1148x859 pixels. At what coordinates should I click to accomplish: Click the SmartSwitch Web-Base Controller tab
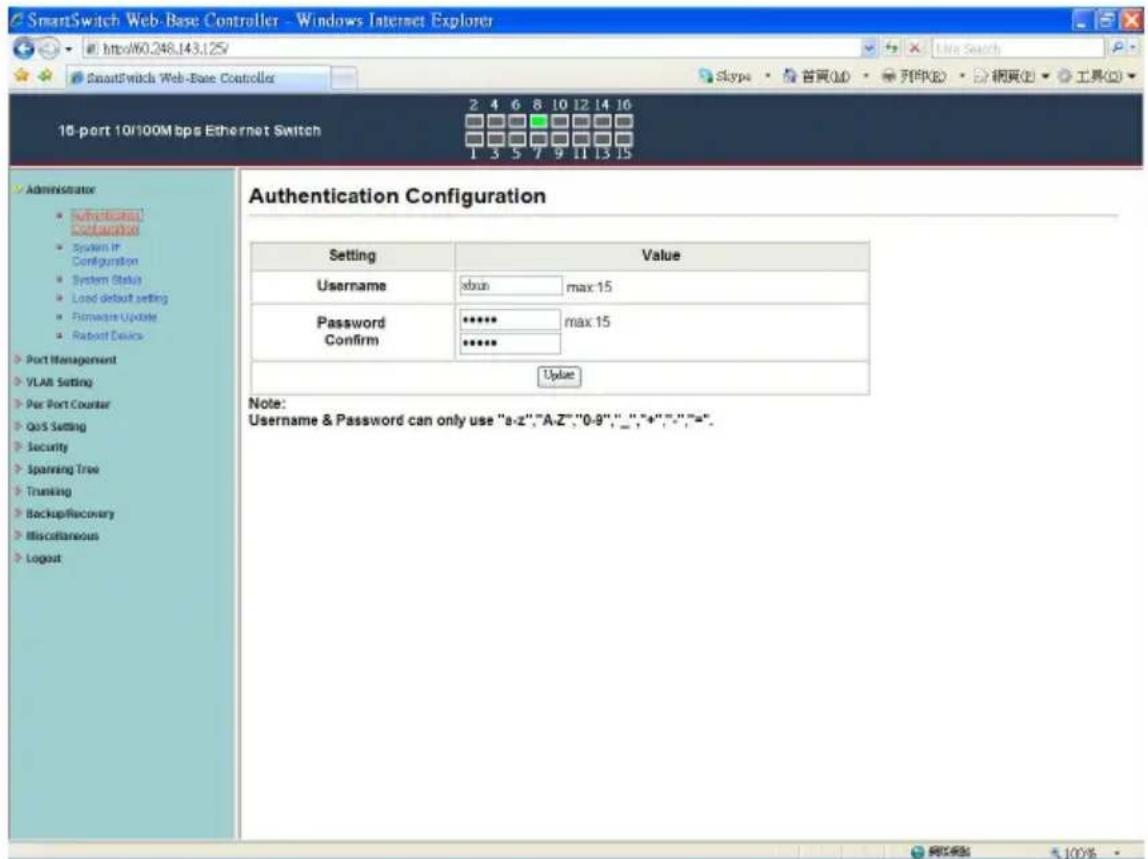pyautogui.click(x=198, y=78)
